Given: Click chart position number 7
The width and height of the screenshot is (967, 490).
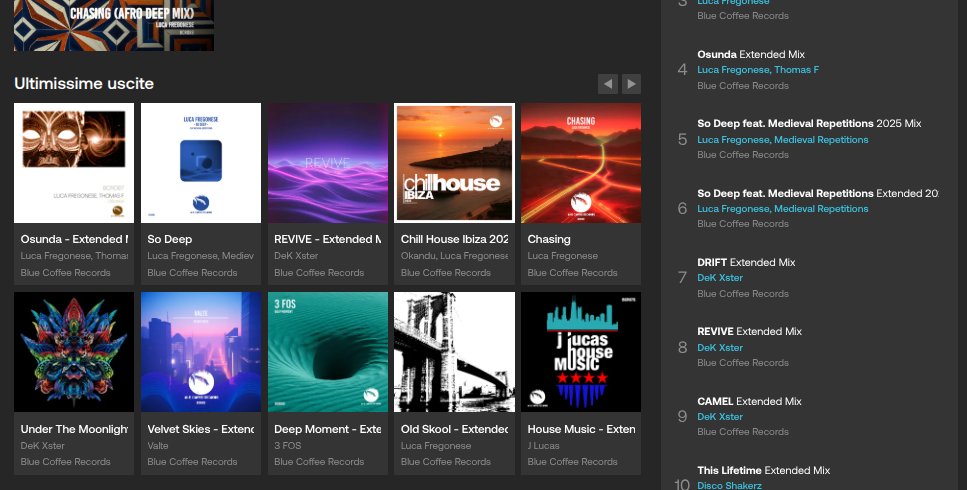Looking at the screenshot, I should pyautogui.click(x=682, y=277).
